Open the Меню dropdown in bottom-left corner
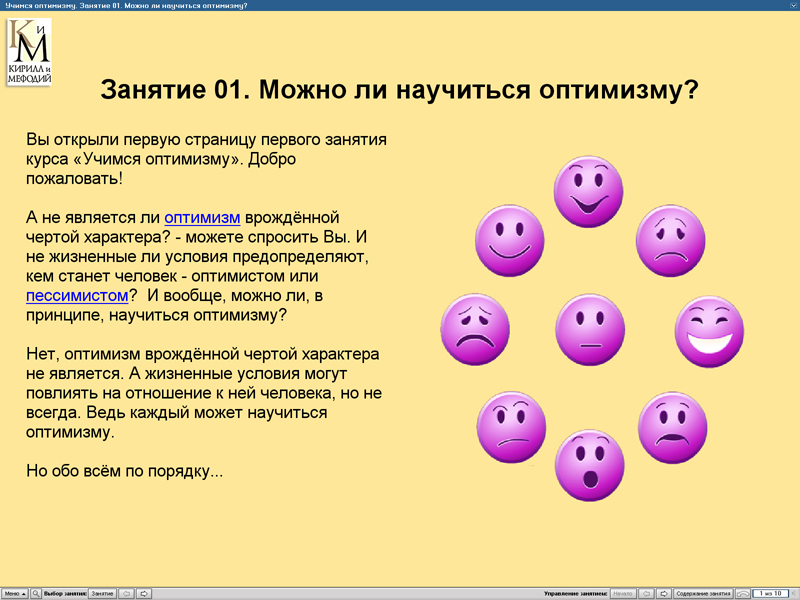800x600 pixels. pyautogui.click(x=14, y=592)
